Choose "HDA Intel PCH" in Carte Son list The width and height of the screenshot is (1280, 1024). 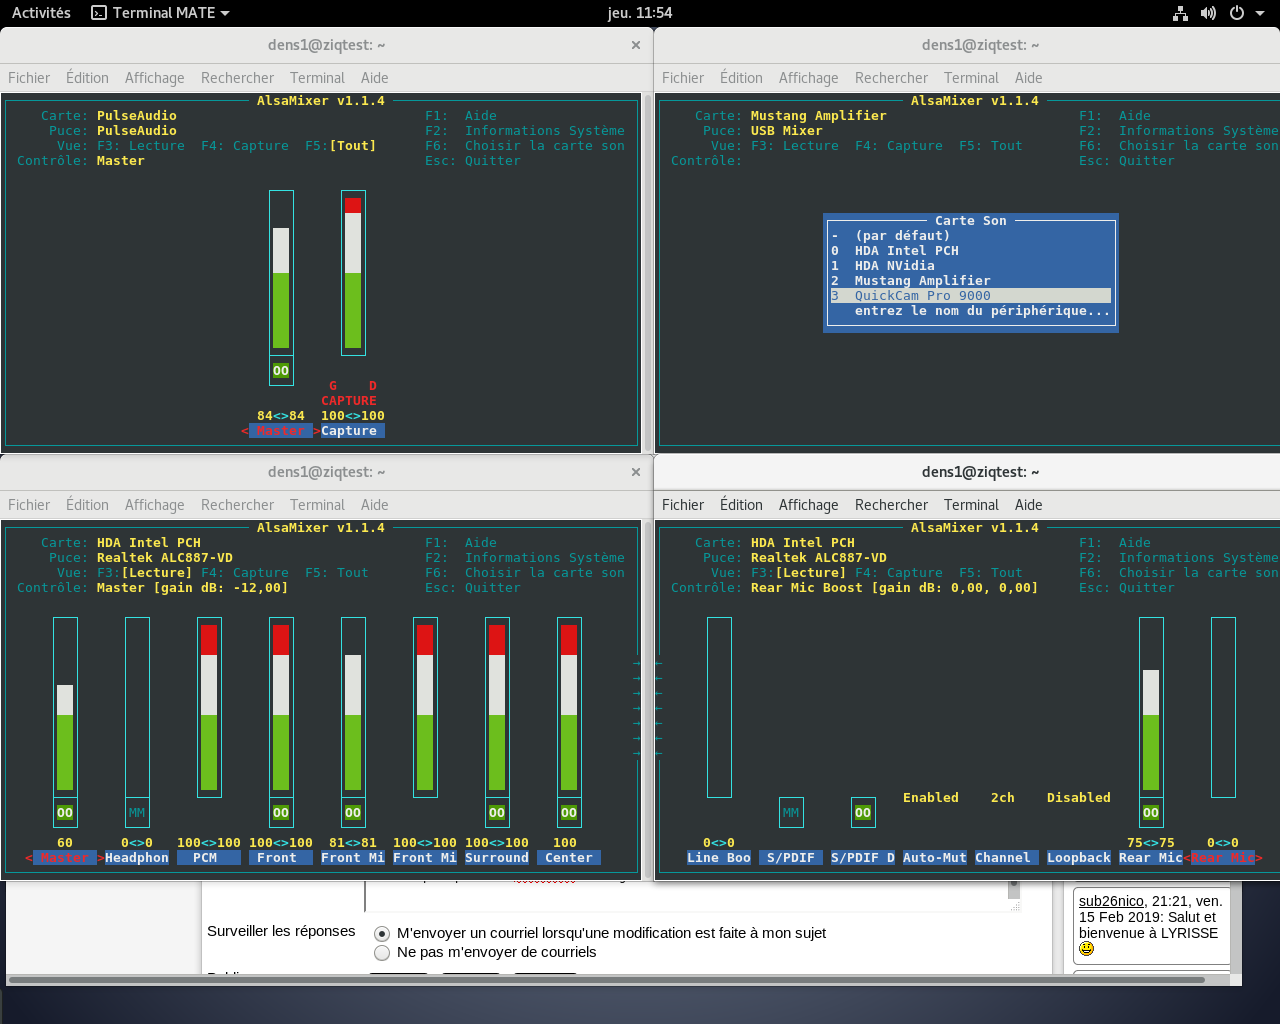click(970, 251)
